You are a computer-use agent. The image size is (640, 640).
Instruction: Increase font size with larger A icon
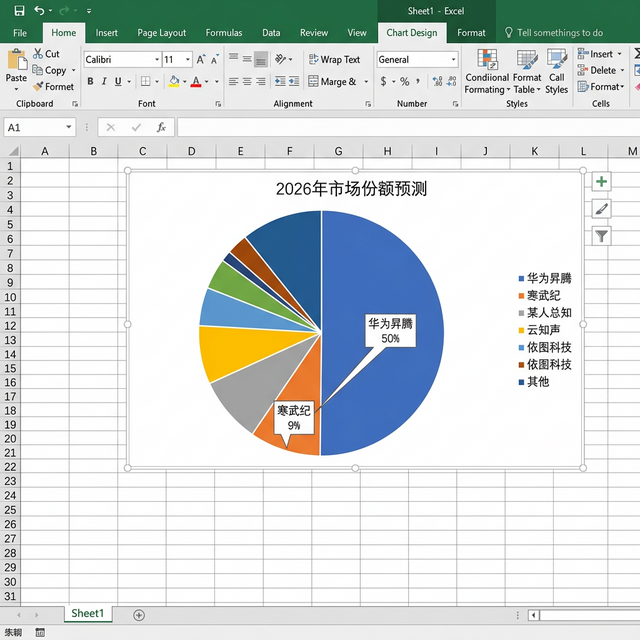pyautogui.click(x=201, y=60)
